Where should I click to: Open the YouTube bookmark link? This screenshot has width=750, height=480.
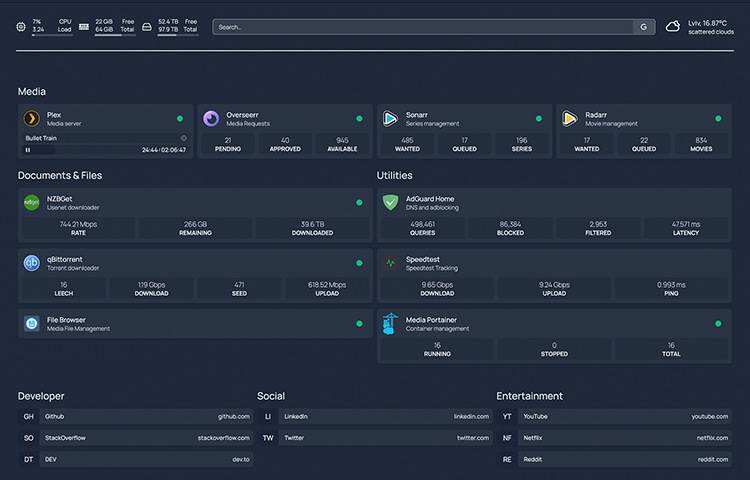(614, 416)
